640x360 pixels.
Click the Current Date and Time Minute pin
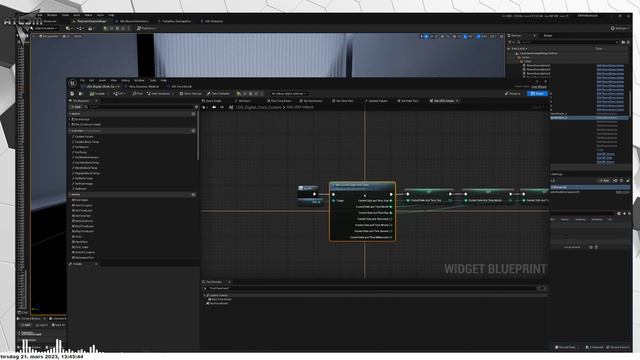(x=391, y=225)
